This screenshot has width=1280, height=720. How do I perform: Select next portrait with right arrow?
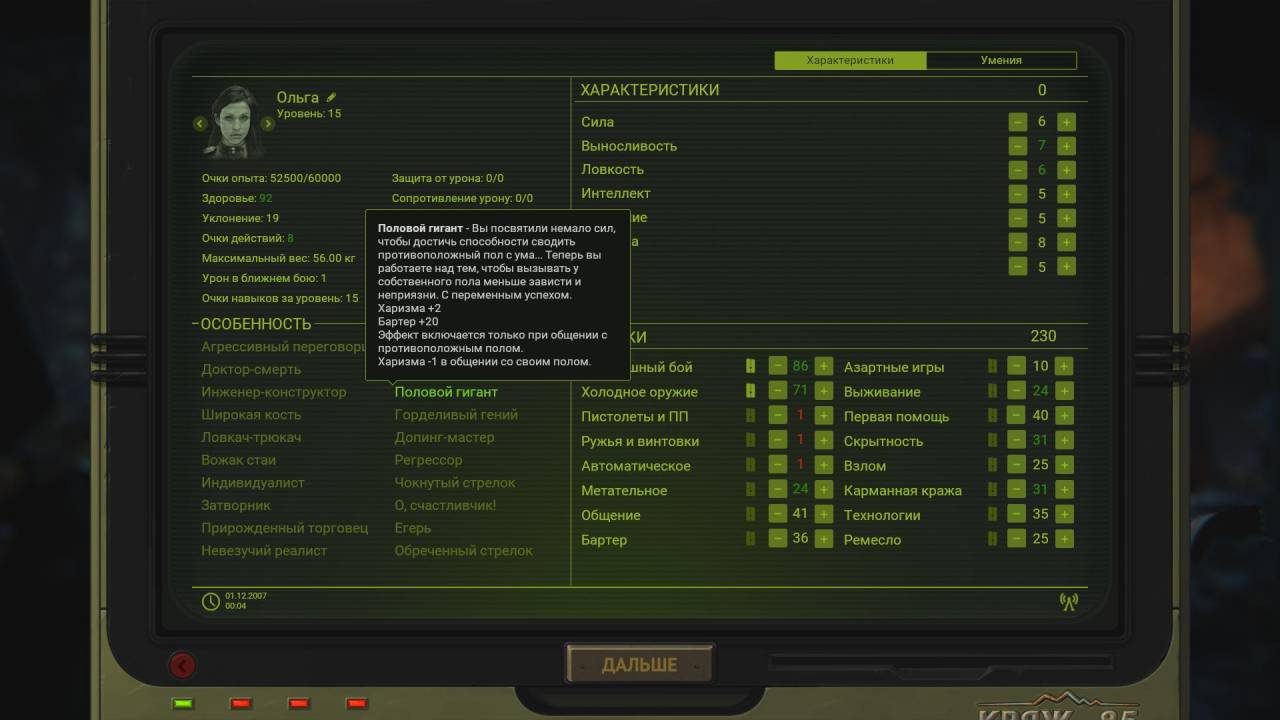tap(268, 124)
